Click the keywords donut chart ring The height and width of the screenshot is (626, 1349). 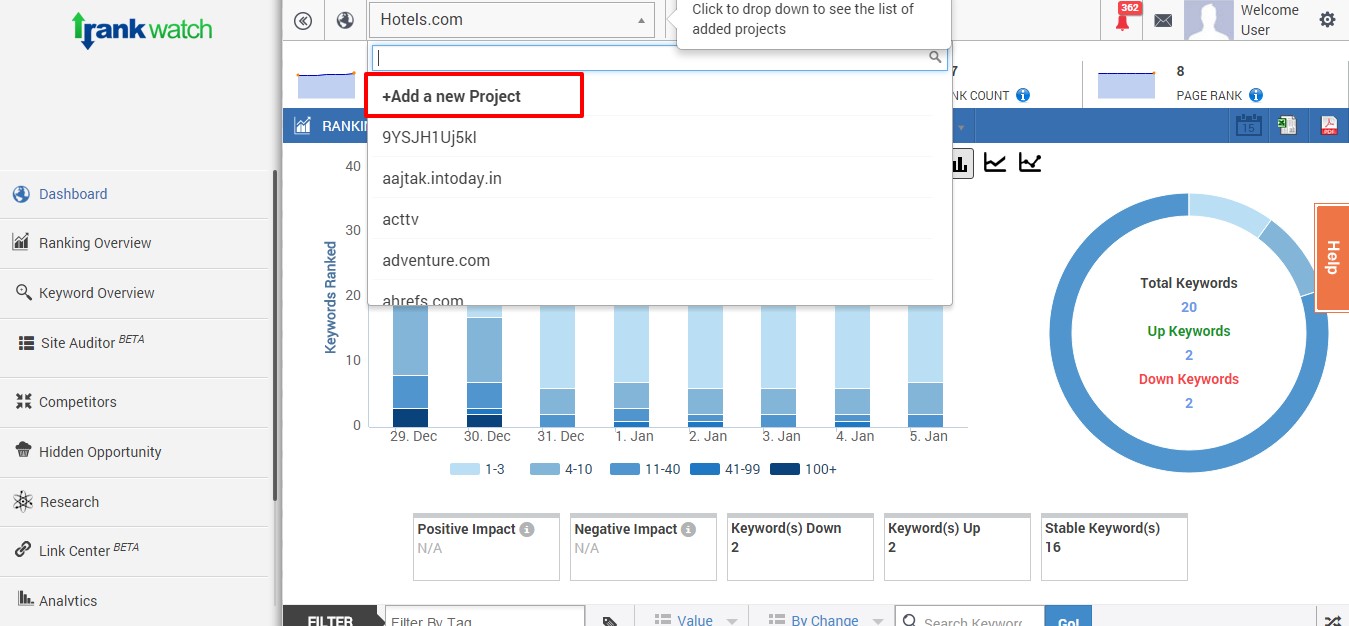click(x=1189, y=334)
